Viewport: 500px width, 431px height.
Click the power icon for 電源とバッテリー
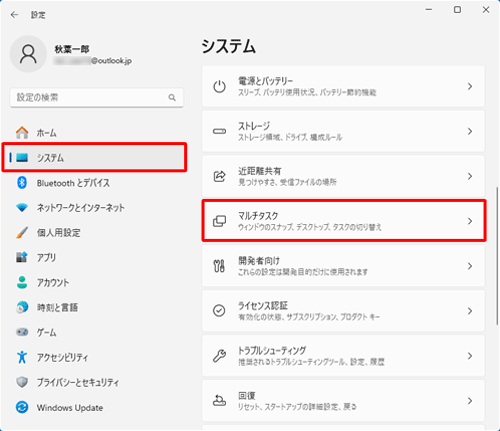[x=219, y=87]
